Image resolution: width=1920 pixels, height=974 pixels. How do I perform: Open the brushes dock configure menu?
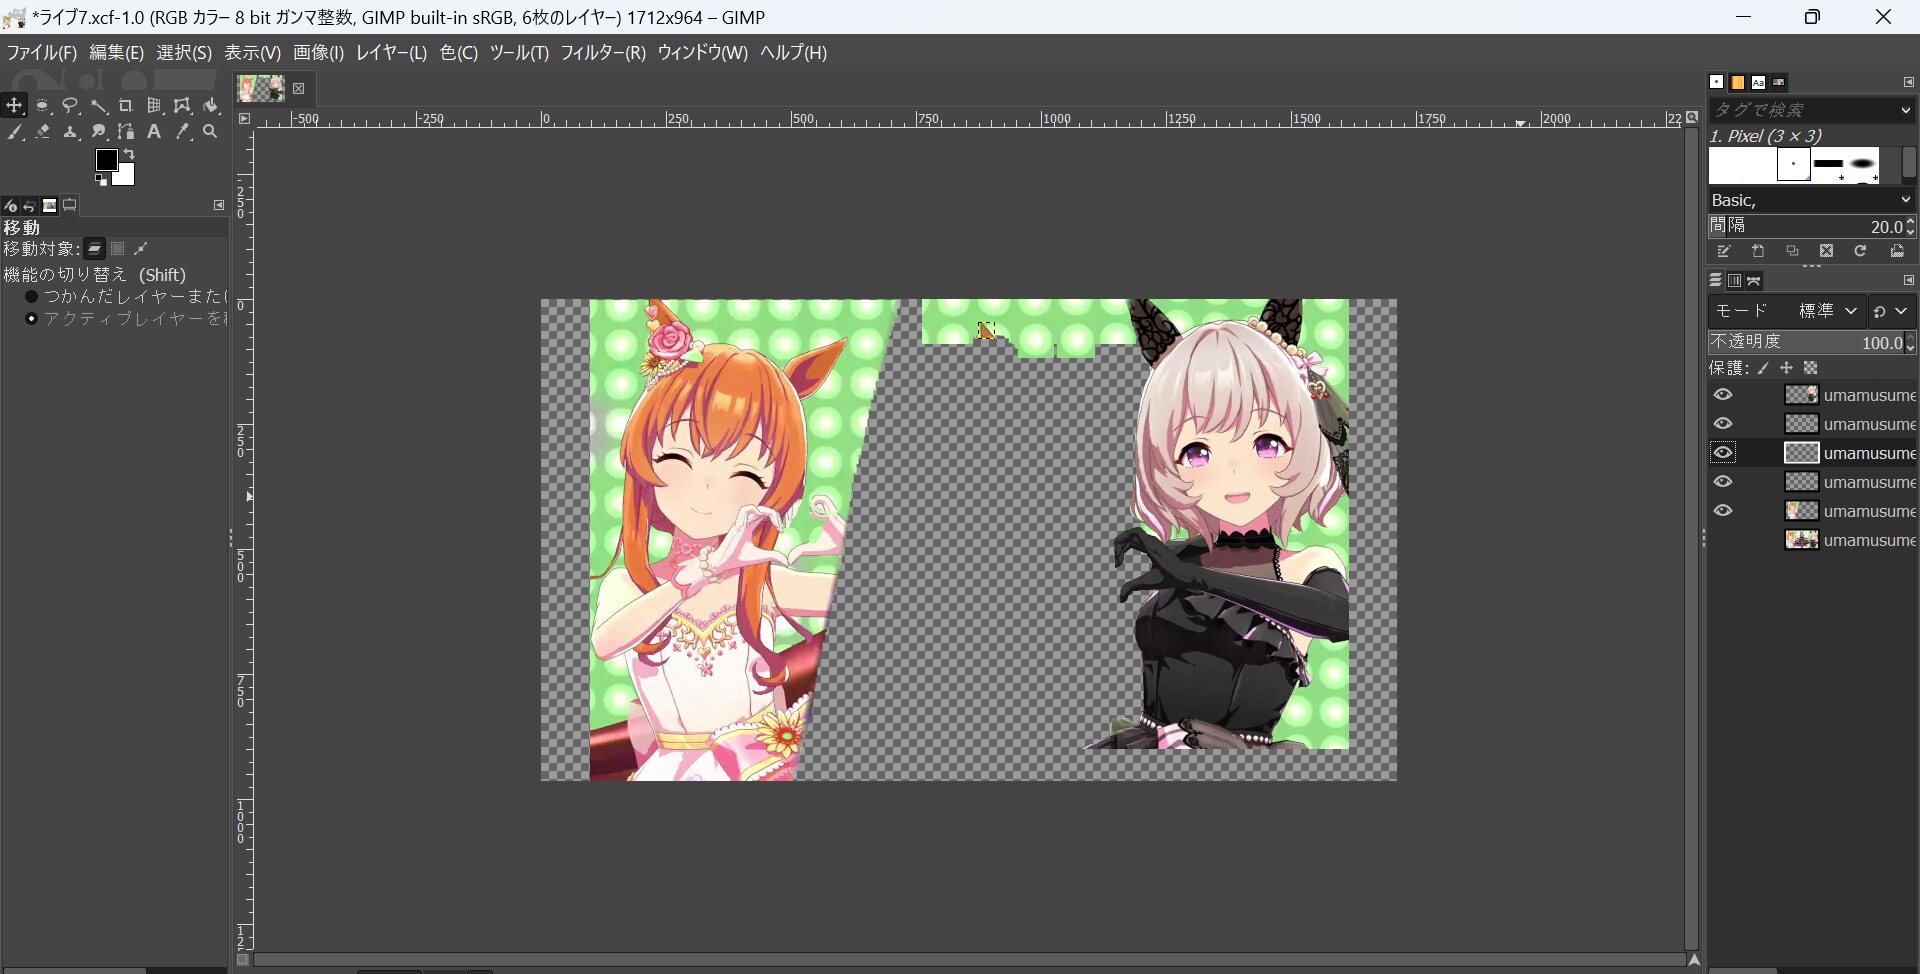1908,82
